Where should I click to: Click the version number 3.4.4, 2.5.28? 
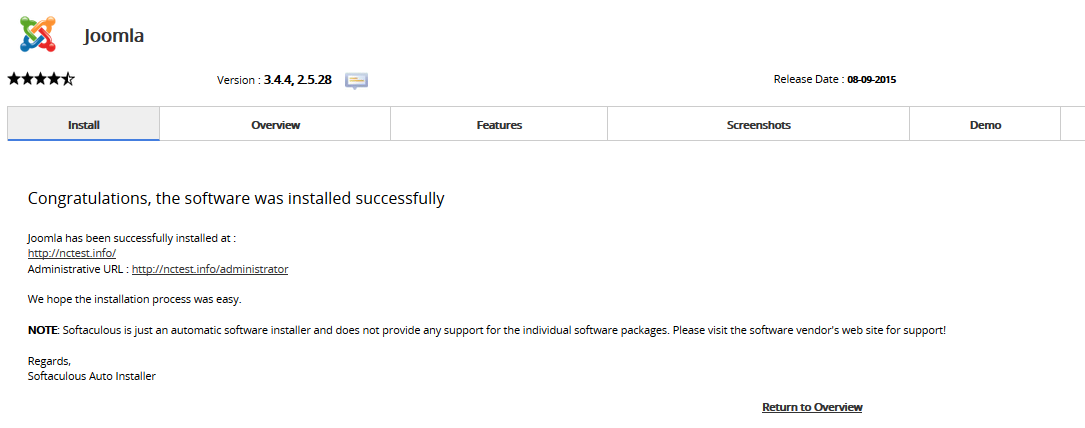pos(298,80)
